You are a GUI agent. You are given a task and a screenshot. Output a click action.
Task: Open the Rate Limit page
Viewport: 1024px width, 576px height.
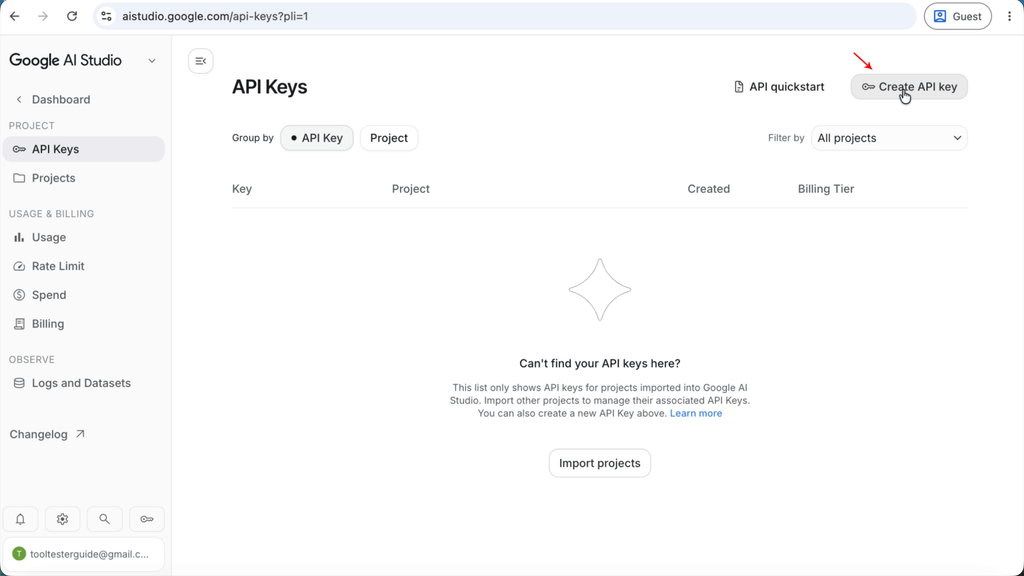click(84, 266)
